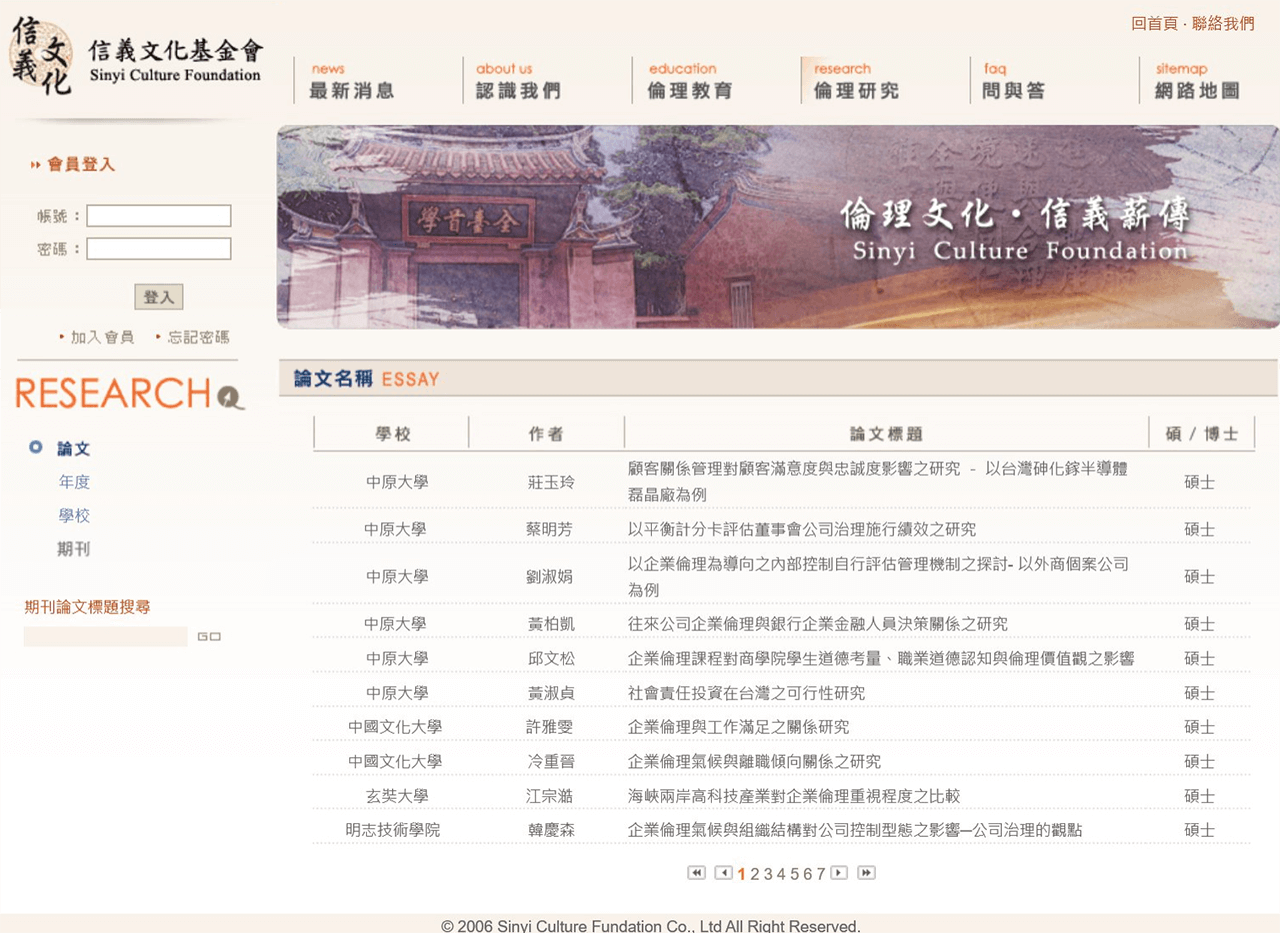The width and height of the screenshot is (1280, 933).
Task: Open the 認識我們 about us menu
Action: (518, 82)
